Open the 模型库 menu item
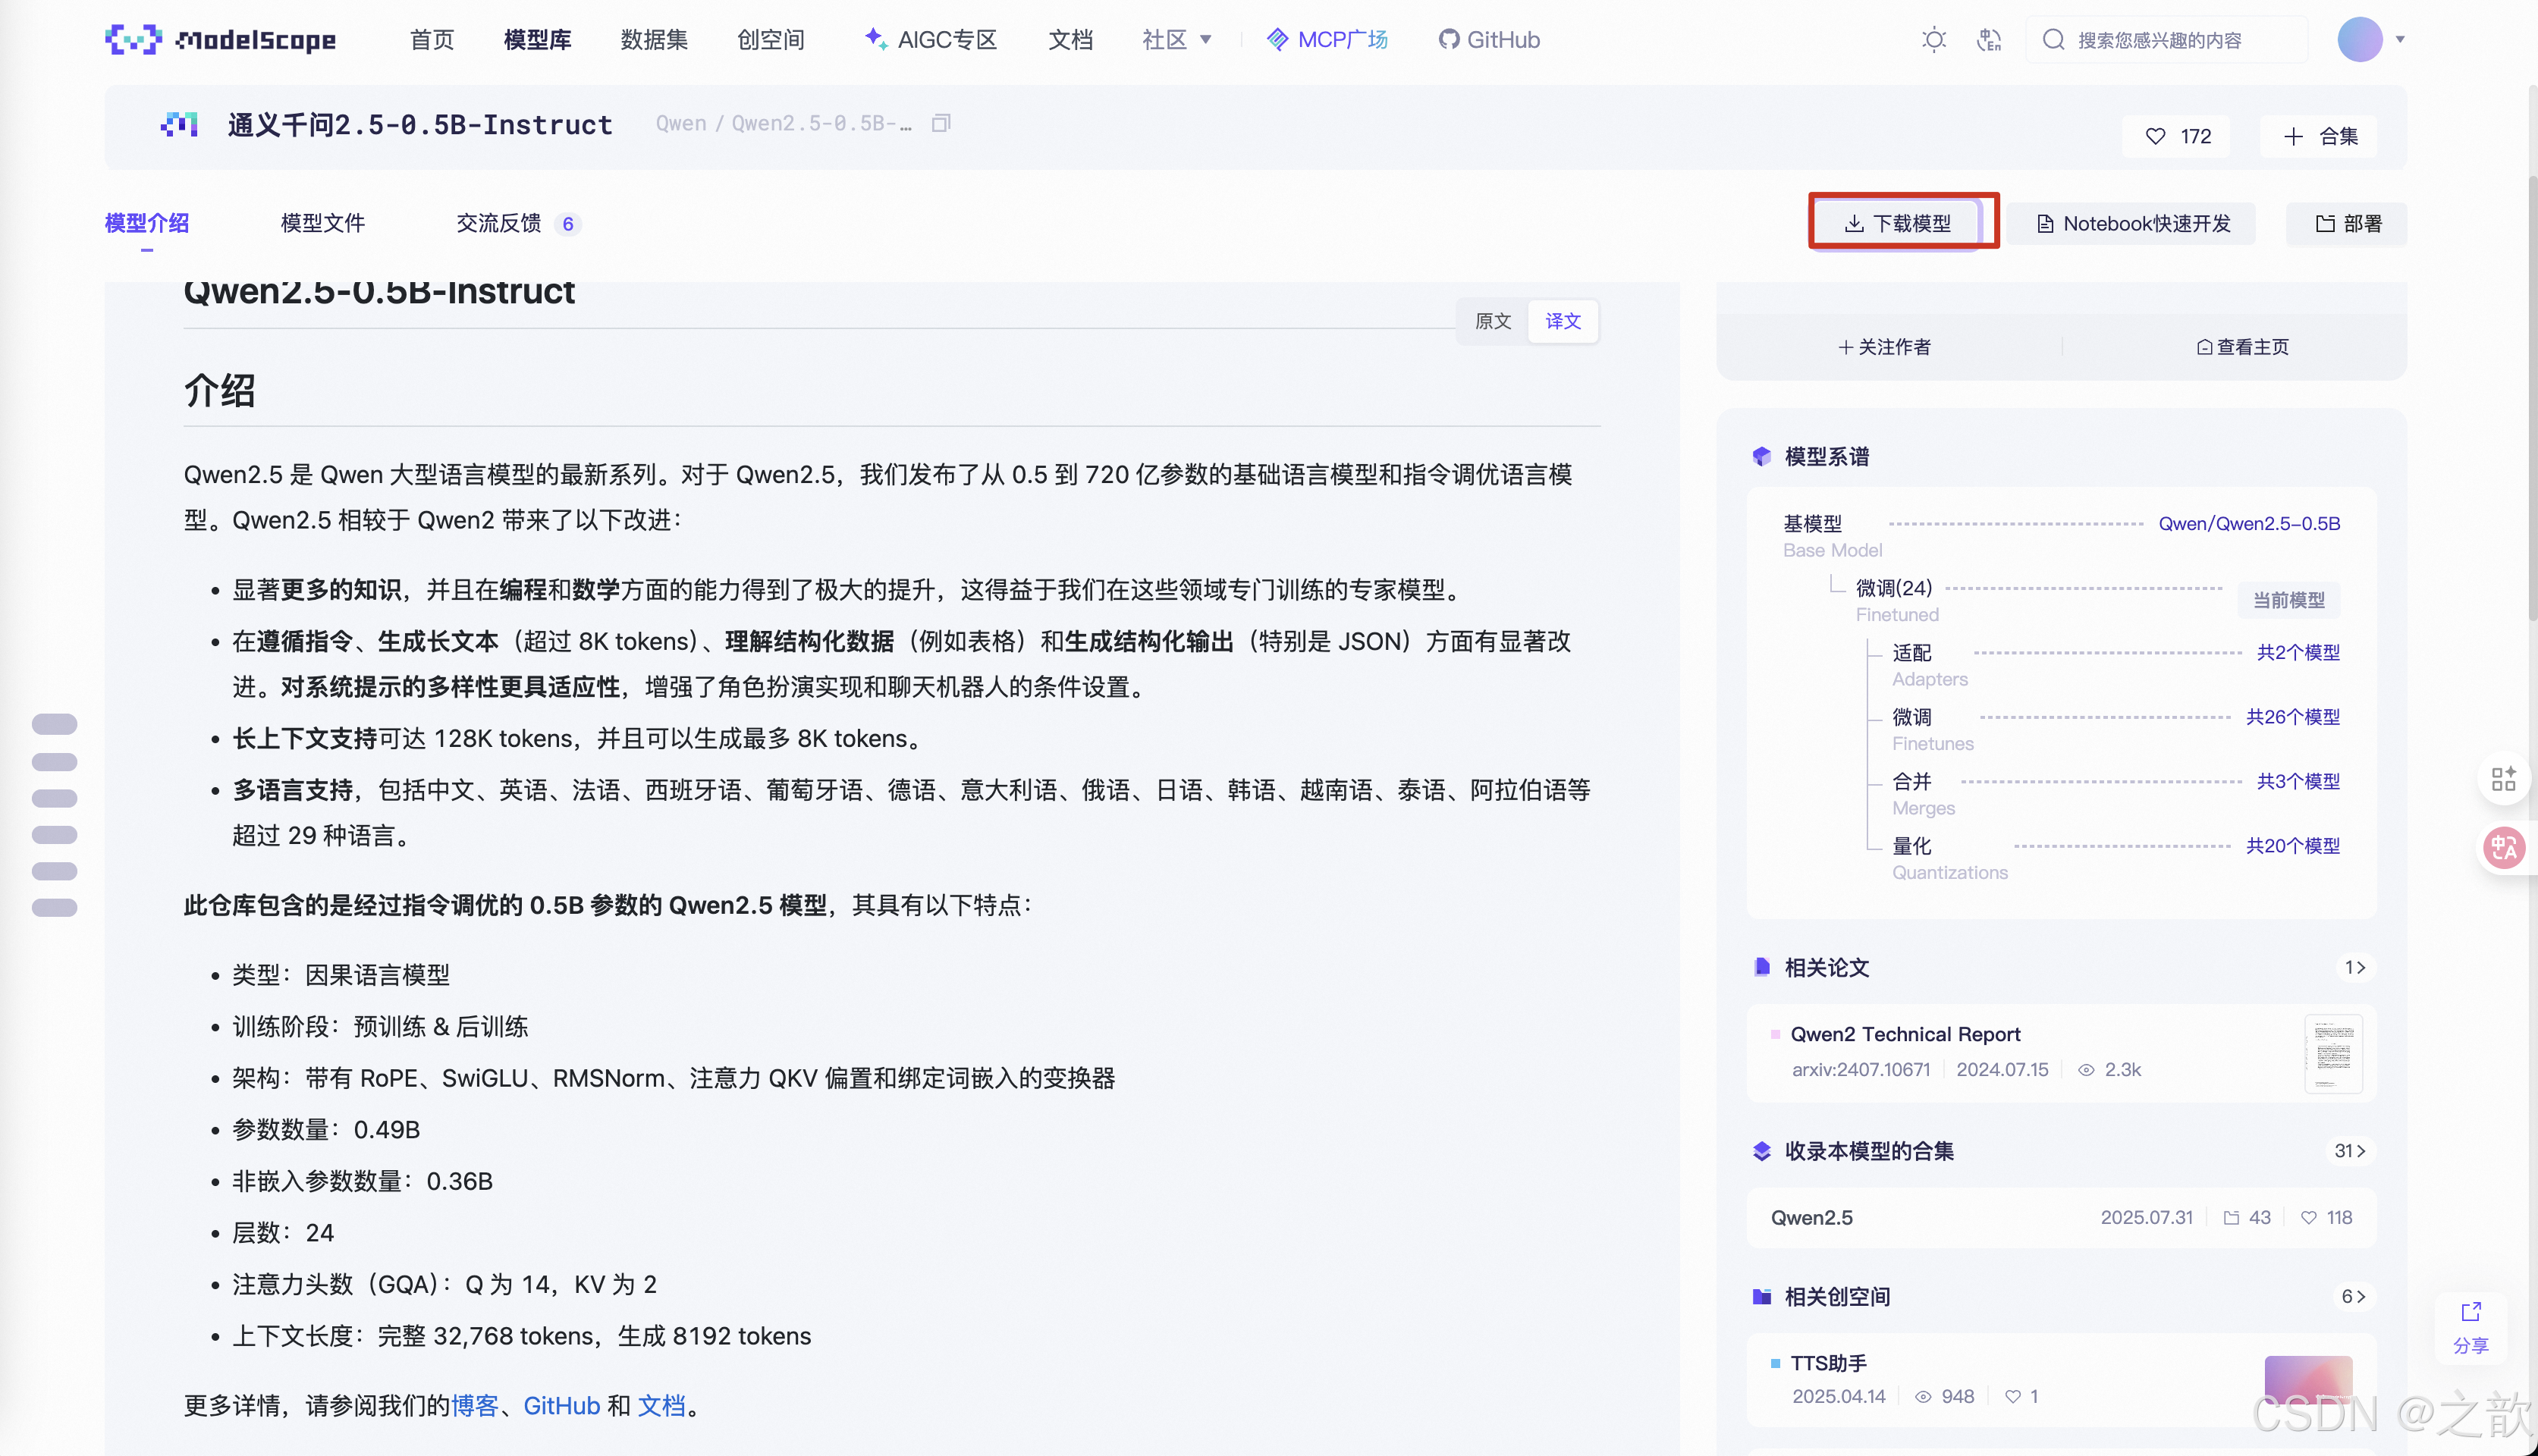This screenshot has height=1456, width=2538. tap(538, 40)
